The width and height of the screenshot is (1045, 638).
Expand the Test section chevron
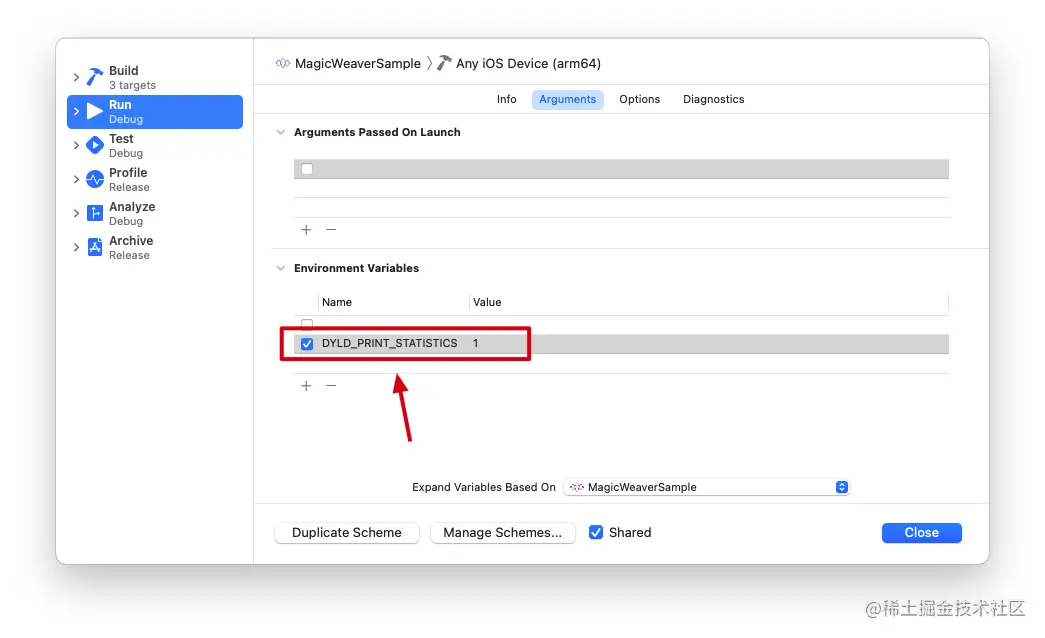coord(76,145)
